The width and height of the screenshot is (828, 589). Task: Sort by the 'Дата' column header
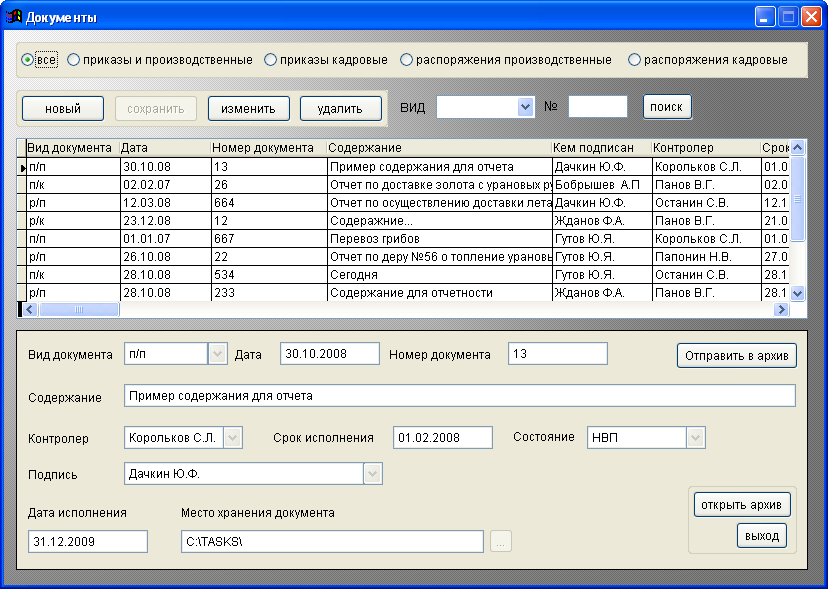click(163, 148)
